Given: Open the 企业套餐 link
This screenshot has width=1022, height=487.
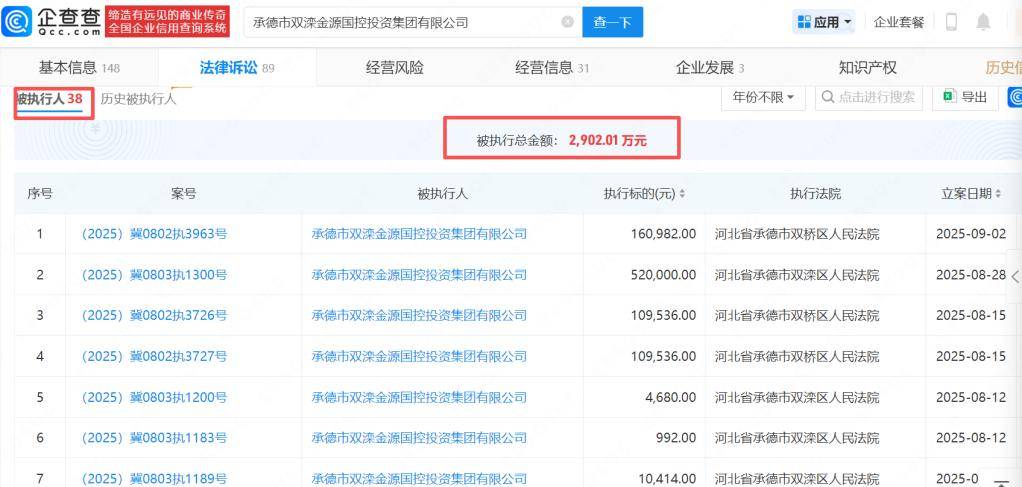Looking at the screenshot, I should (899, 22).
